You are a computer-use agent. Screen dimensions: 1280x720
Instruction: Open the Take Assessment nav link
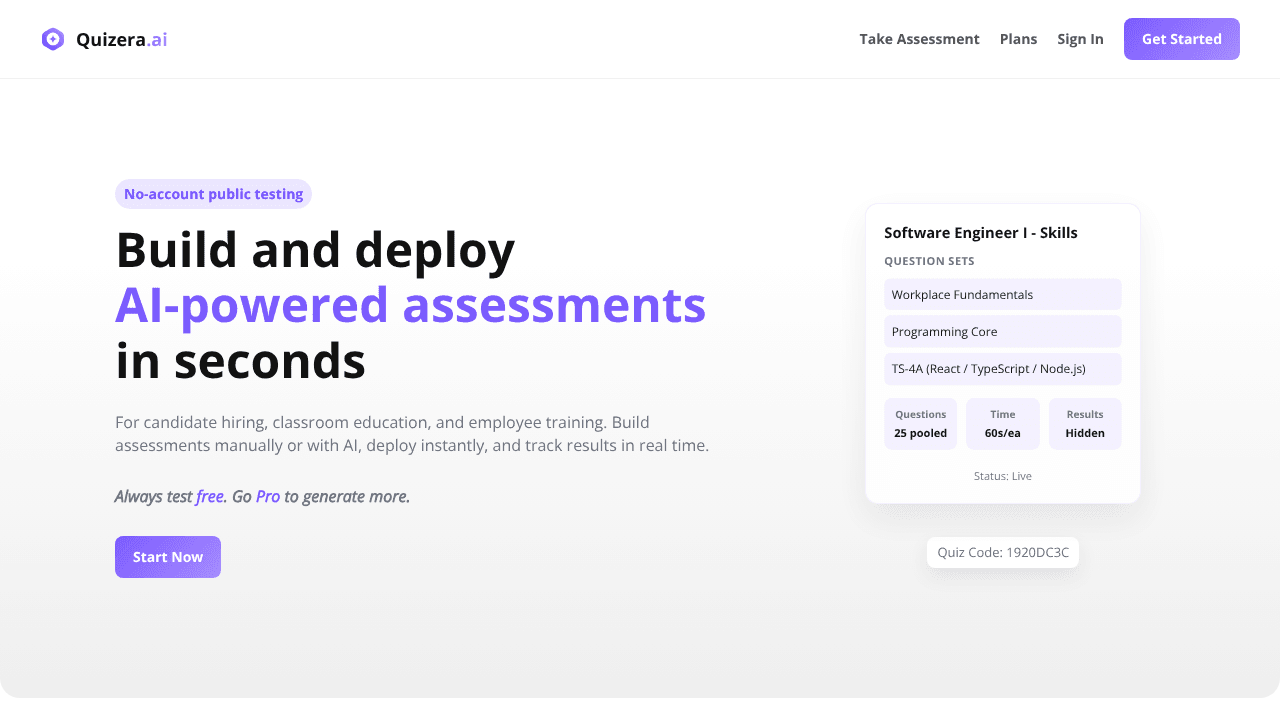click(x=919, y=39)
